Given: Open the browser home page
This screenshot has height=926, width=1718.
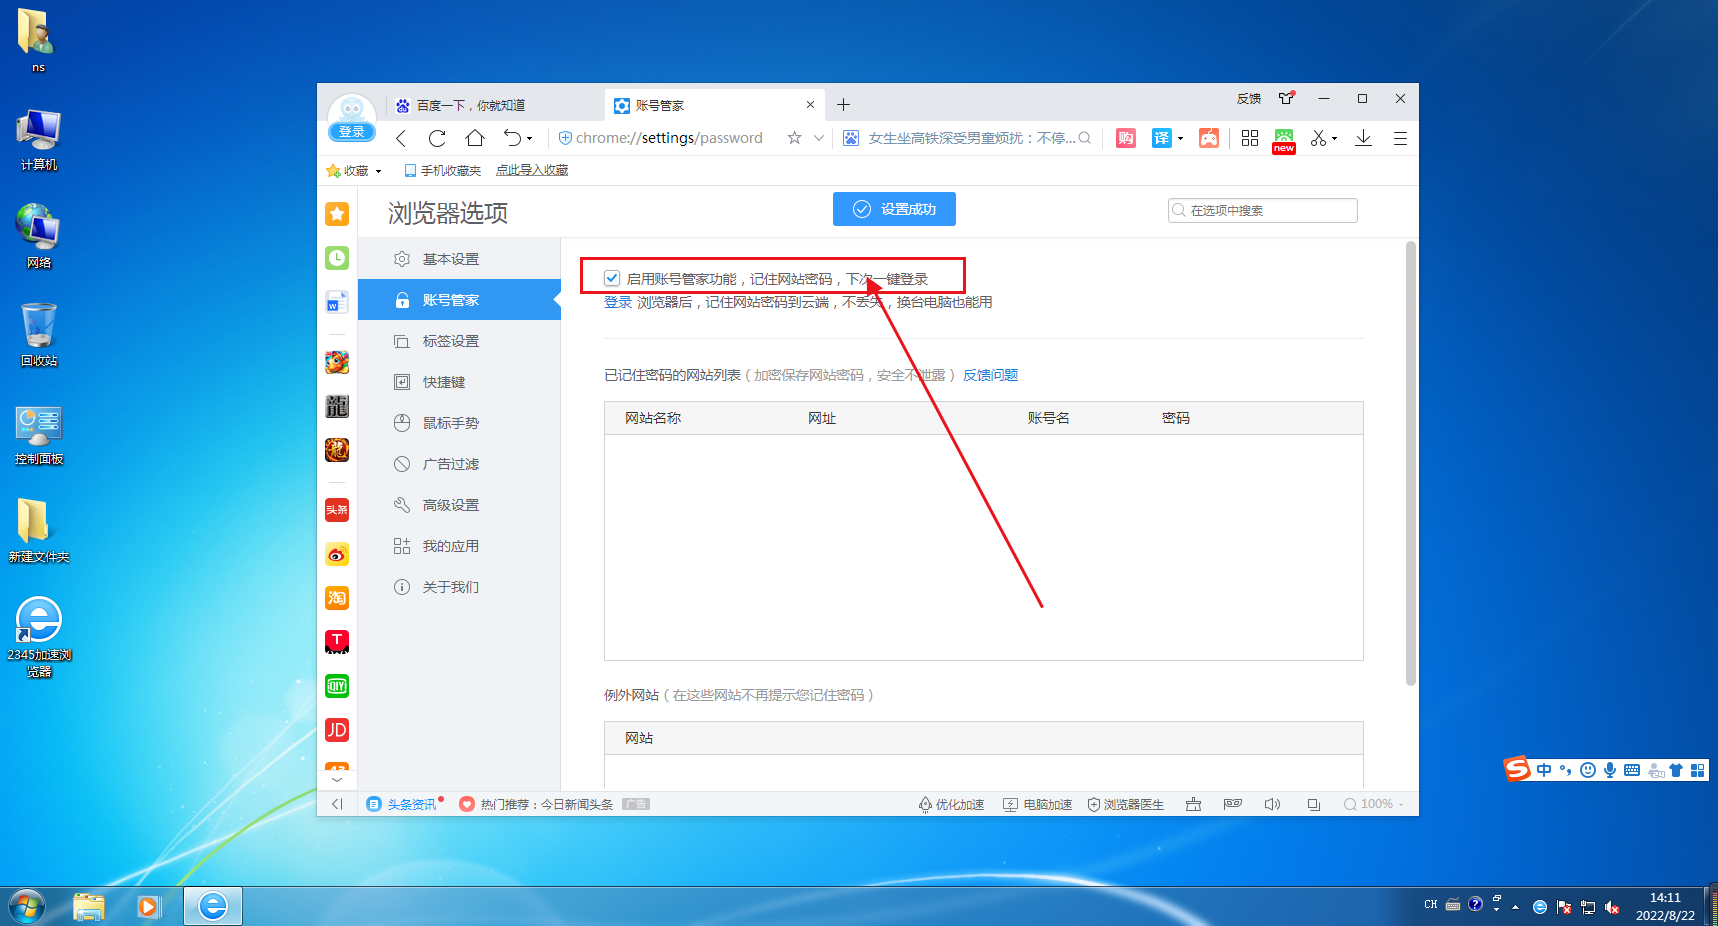Looking at the screenshot, I should [x=475, y=138].
